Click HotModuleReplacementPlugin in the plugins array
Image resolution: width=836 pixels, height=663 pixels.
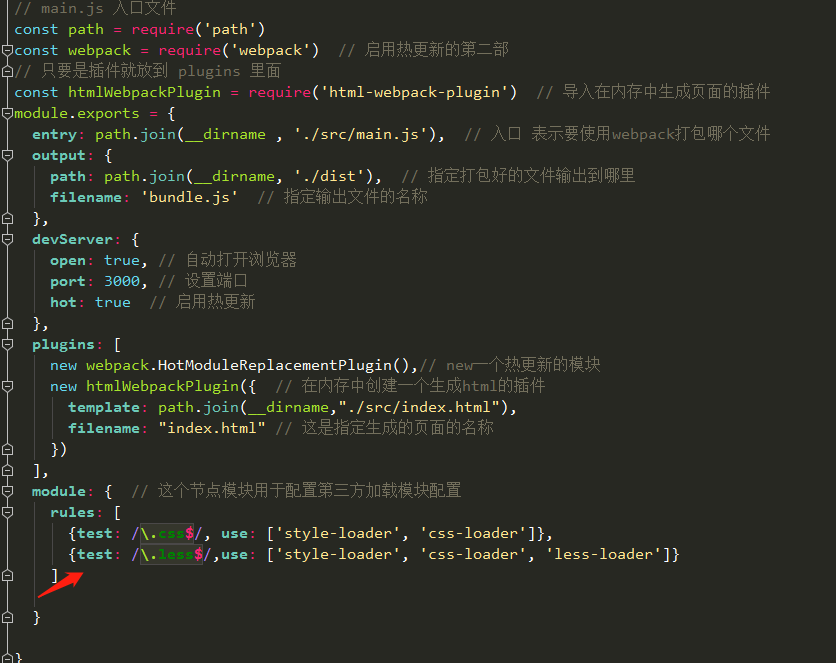pyautogui.click(x=275, y=365)
